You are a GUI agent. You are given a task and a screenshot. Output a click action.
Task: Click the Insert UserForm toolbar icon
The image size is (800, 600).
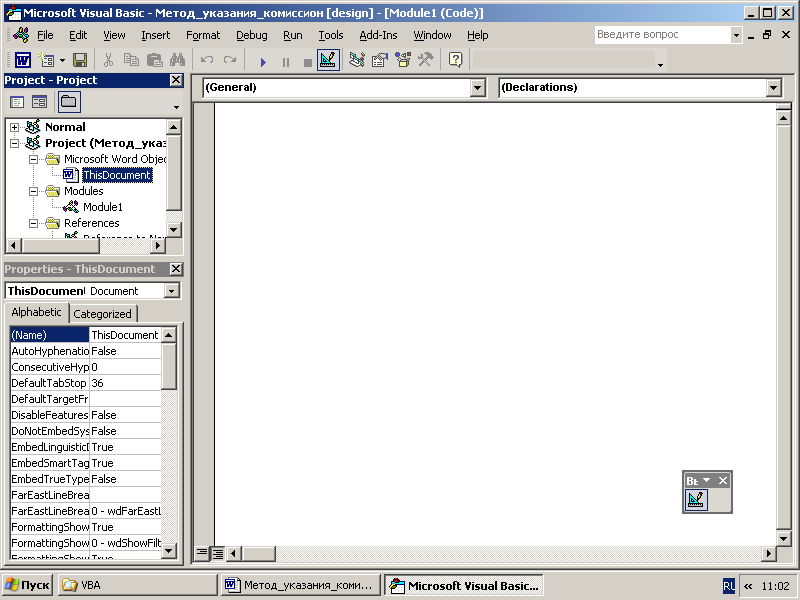[47, 60]
